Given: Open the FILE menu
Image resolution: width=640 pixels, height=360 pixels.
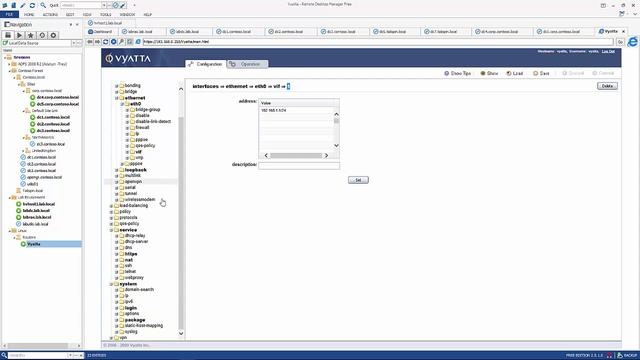Looking at the screenshot, I should pos(9,14).
